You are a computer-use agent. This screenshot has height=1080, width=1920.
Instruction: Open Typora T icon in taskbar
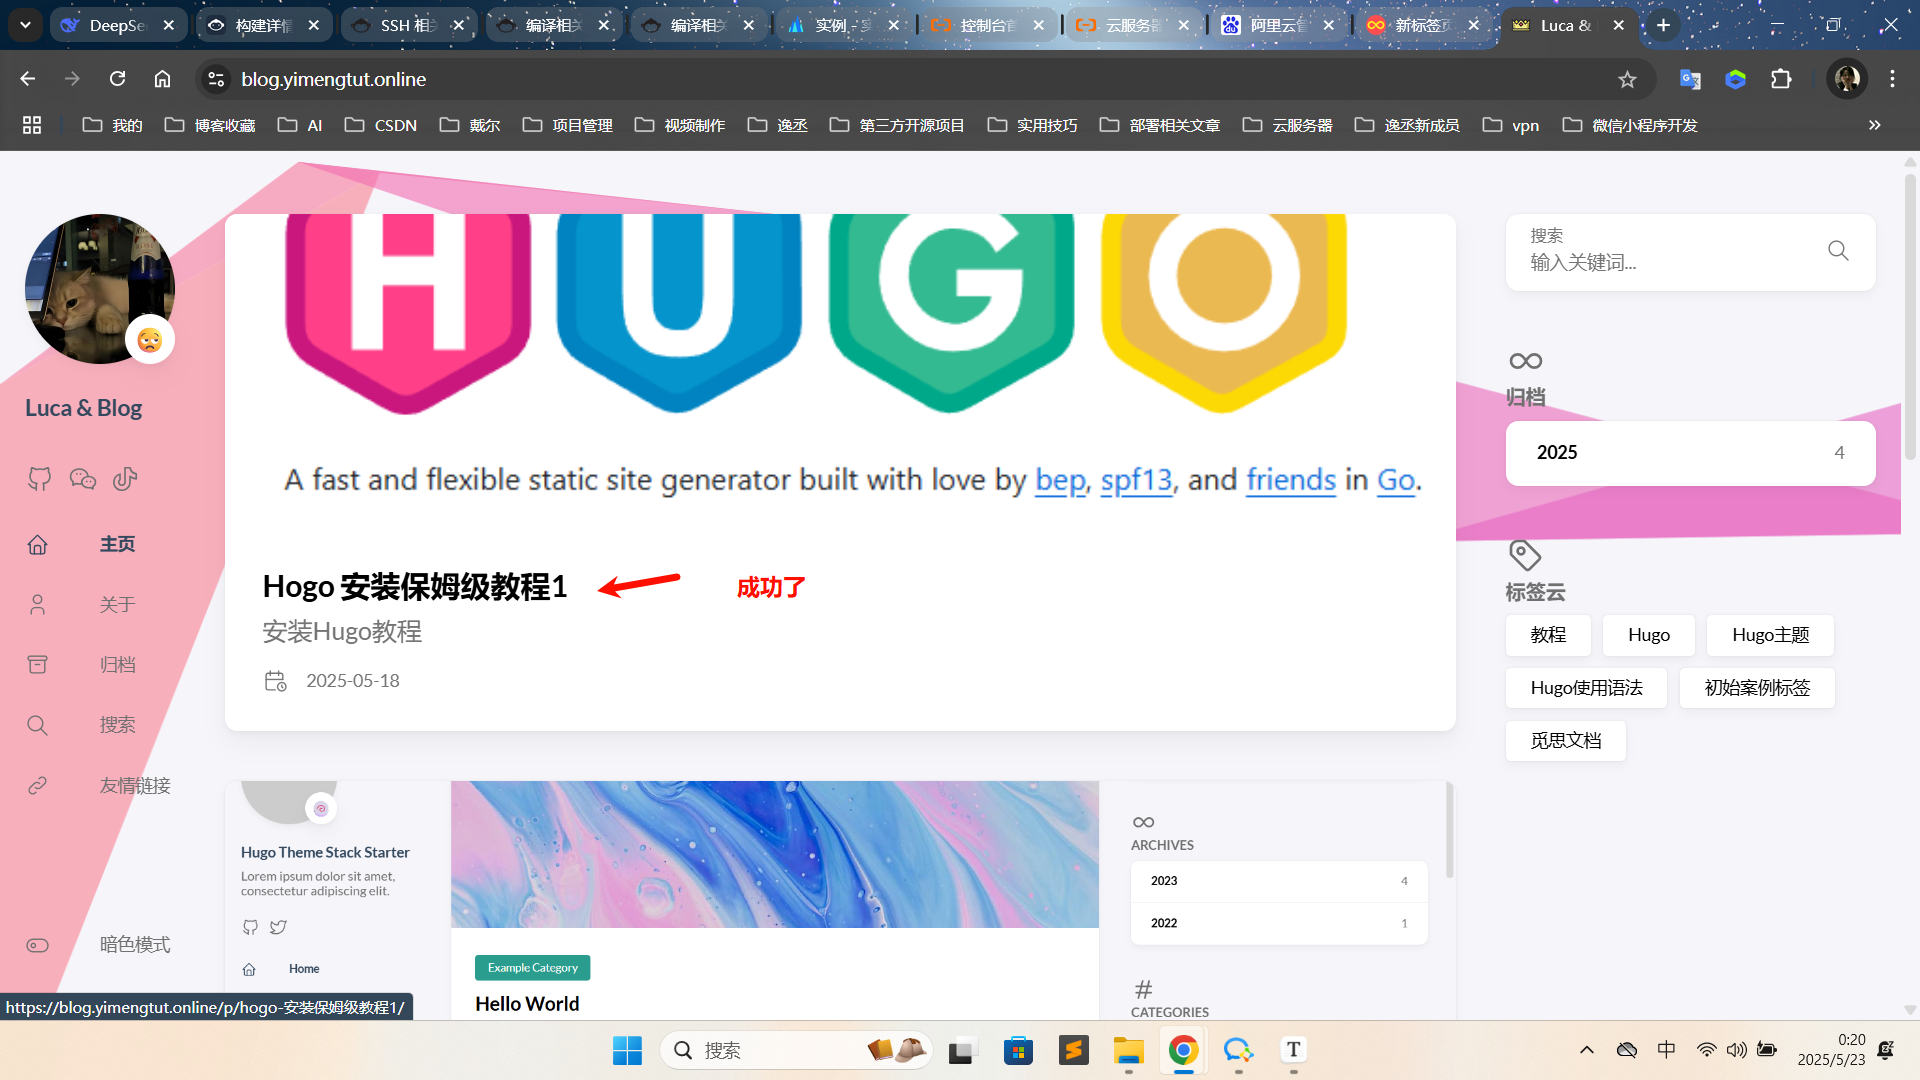coord(1293,1050)
